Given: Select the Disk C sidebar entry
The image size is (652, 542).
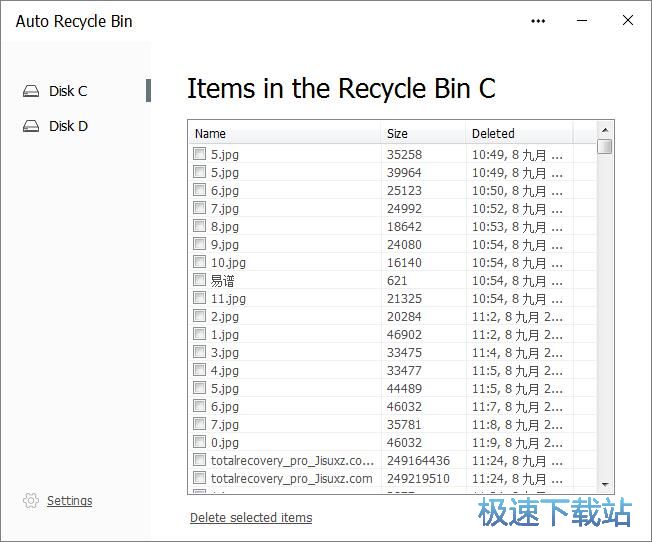Looking at the screenshot, I should (76, 91).
